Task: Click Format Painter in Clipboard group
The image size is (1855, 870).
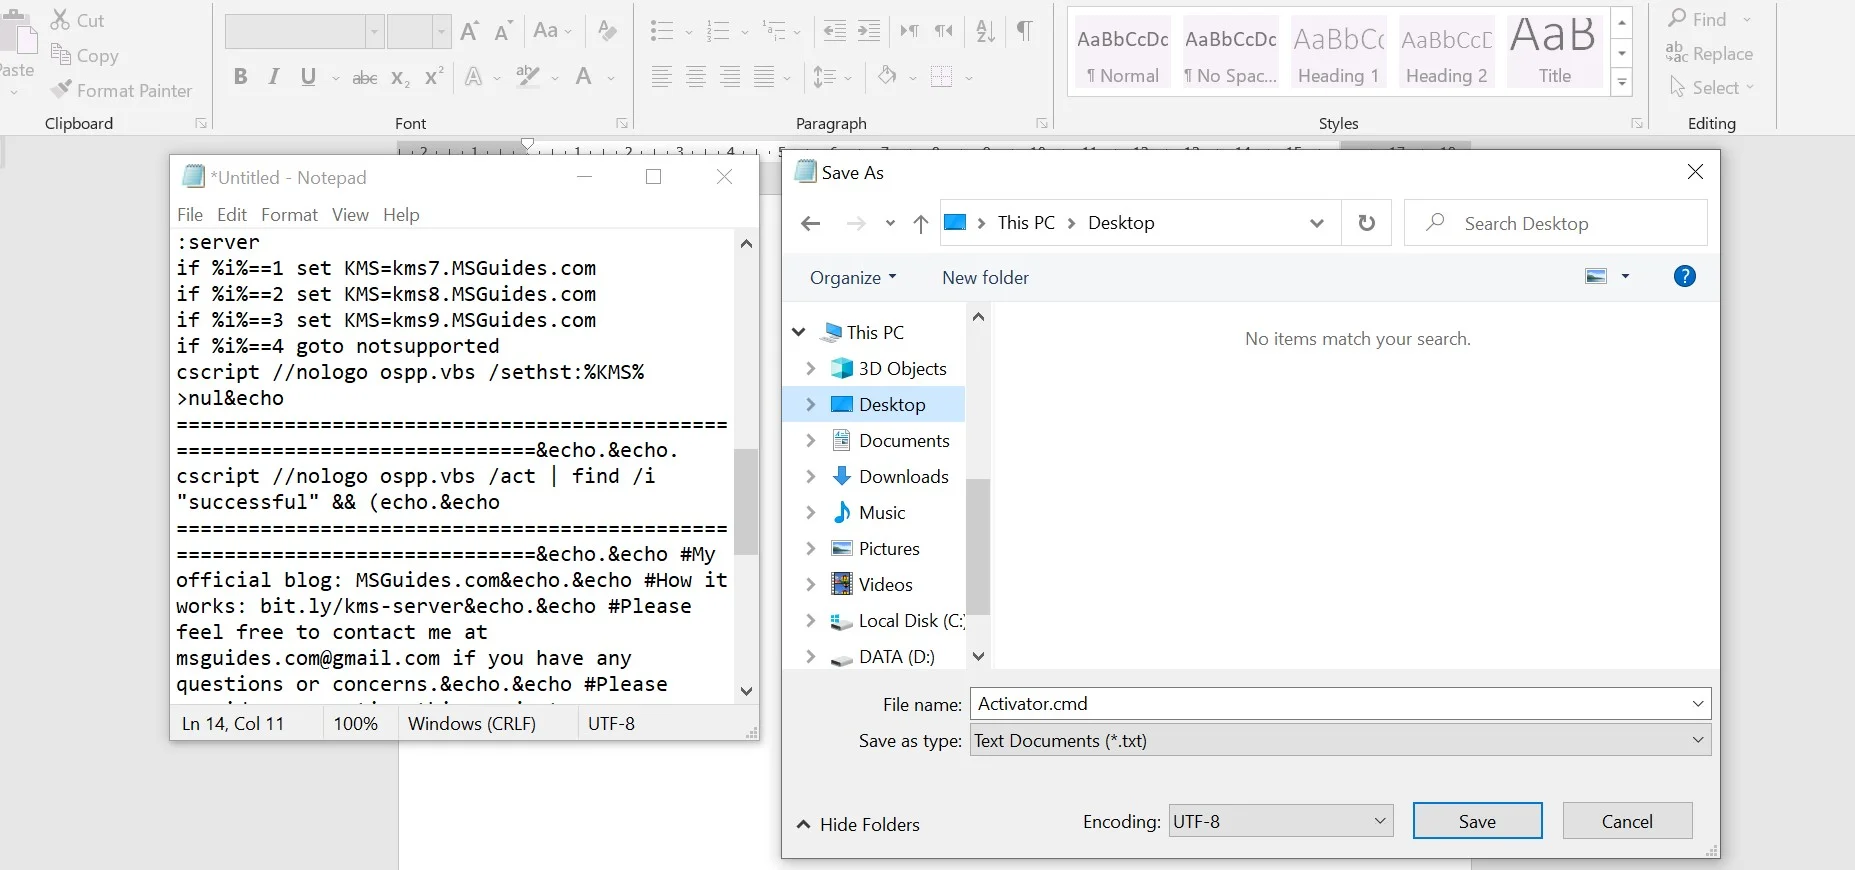Action: [x=122, y=91]
